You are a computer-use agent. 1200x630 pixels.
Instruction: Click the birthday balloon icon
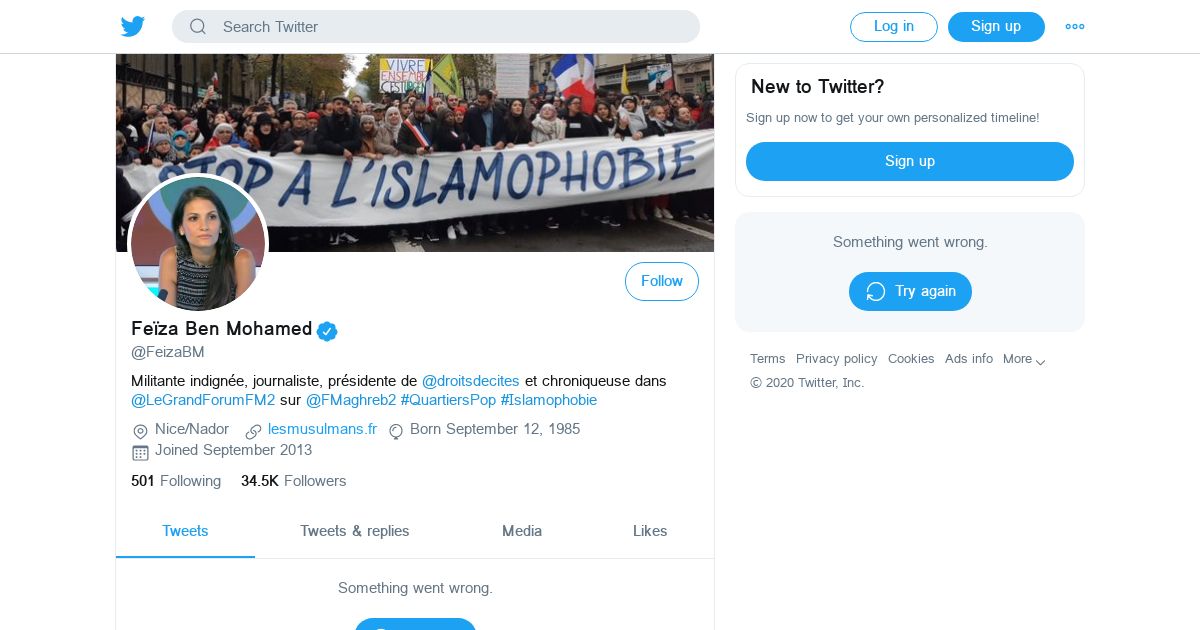click(396, 431)
